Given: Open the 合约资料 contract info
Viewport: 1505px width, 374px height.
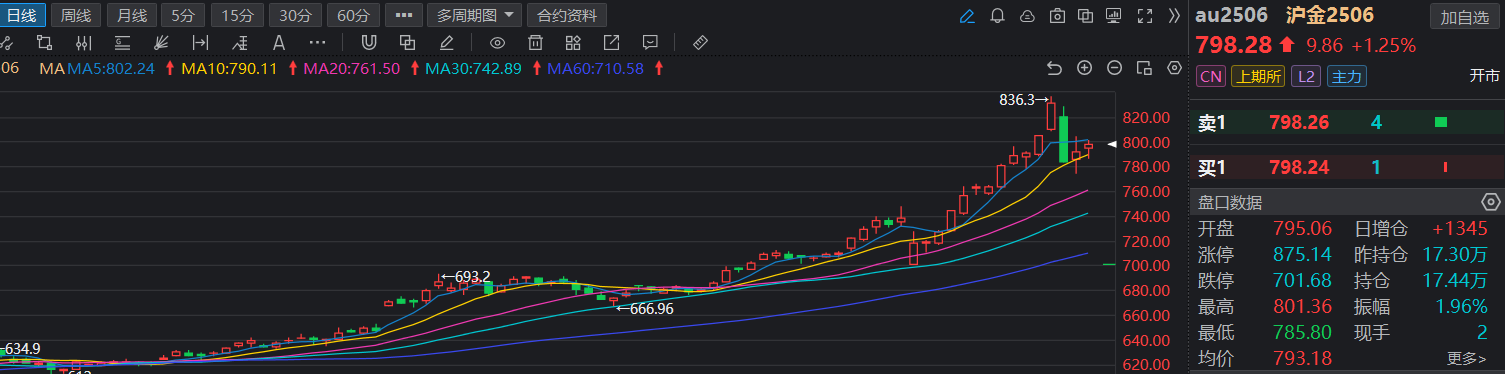Looking at the screenshot, I should (567, 15).
